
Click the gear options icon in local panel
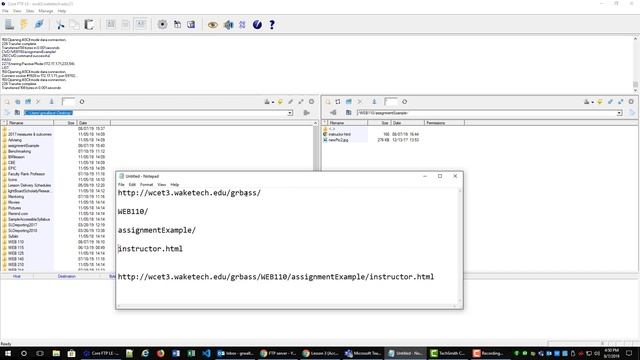pos(311,102)
